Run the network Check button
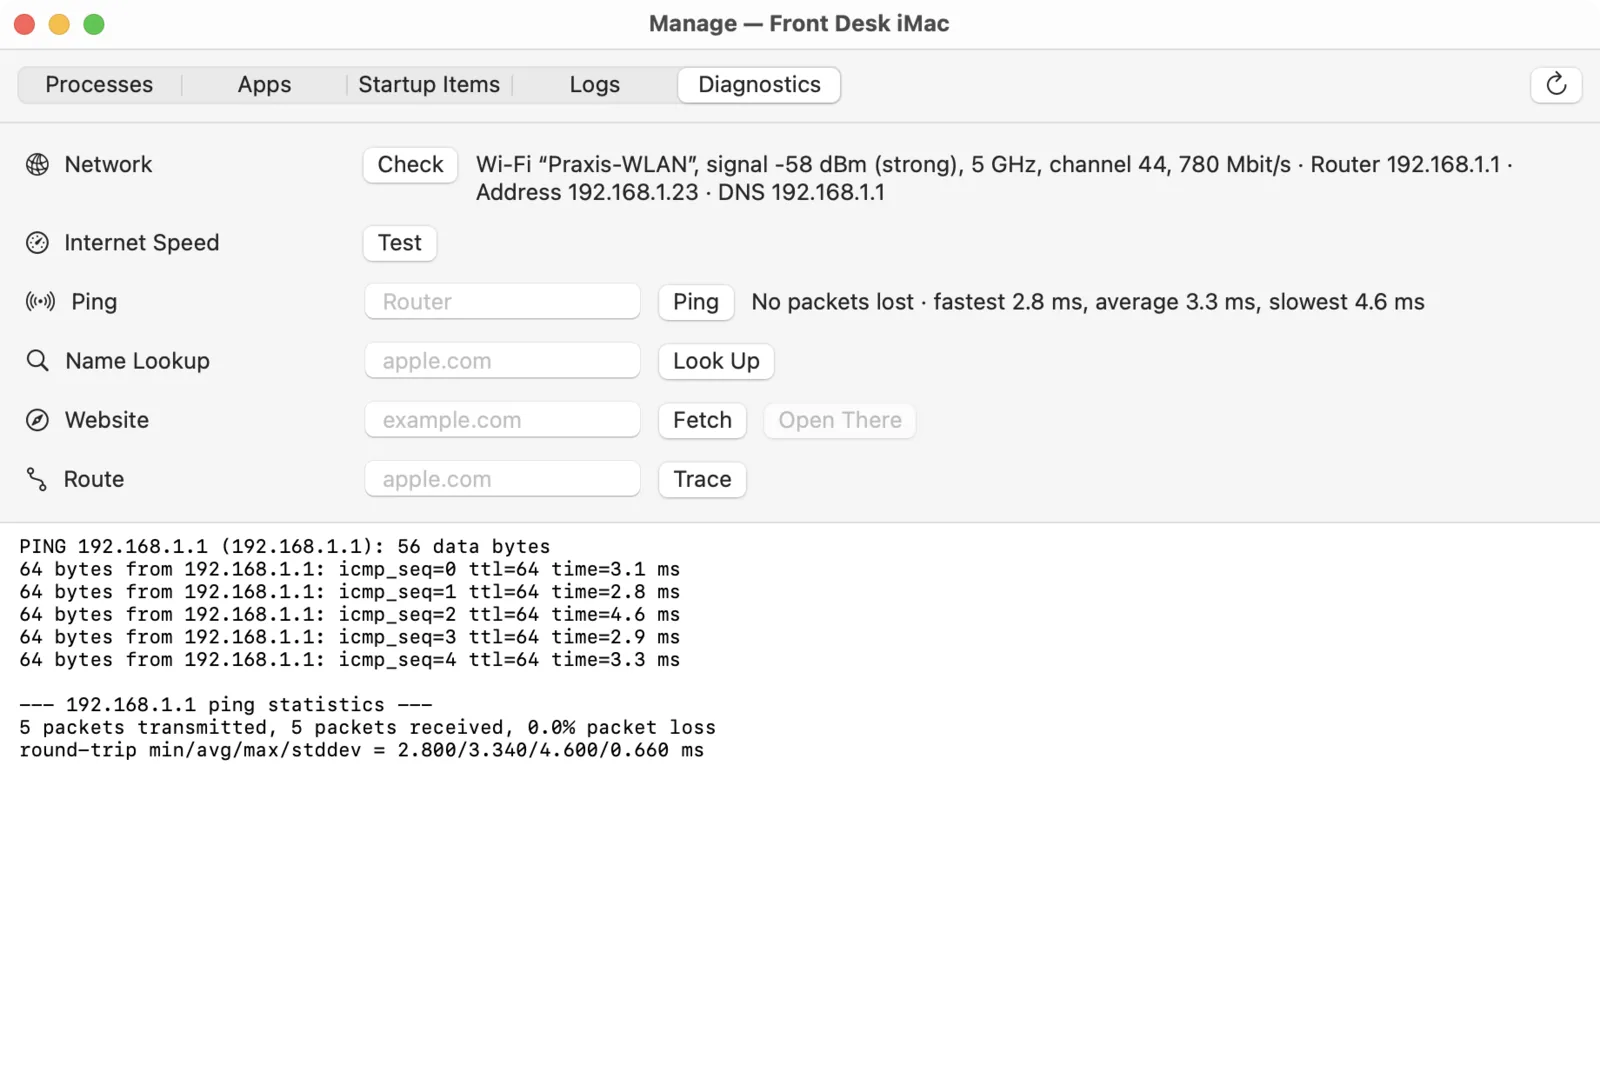The height and width of the screenshot is (1092, 1600). 410,165
